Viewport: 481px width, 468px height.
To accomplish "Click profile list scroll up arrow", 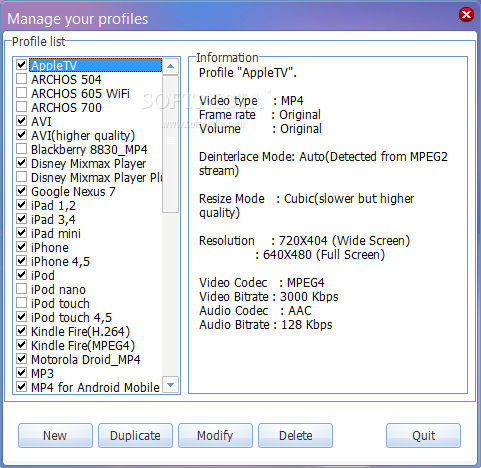I will (170, 66).
